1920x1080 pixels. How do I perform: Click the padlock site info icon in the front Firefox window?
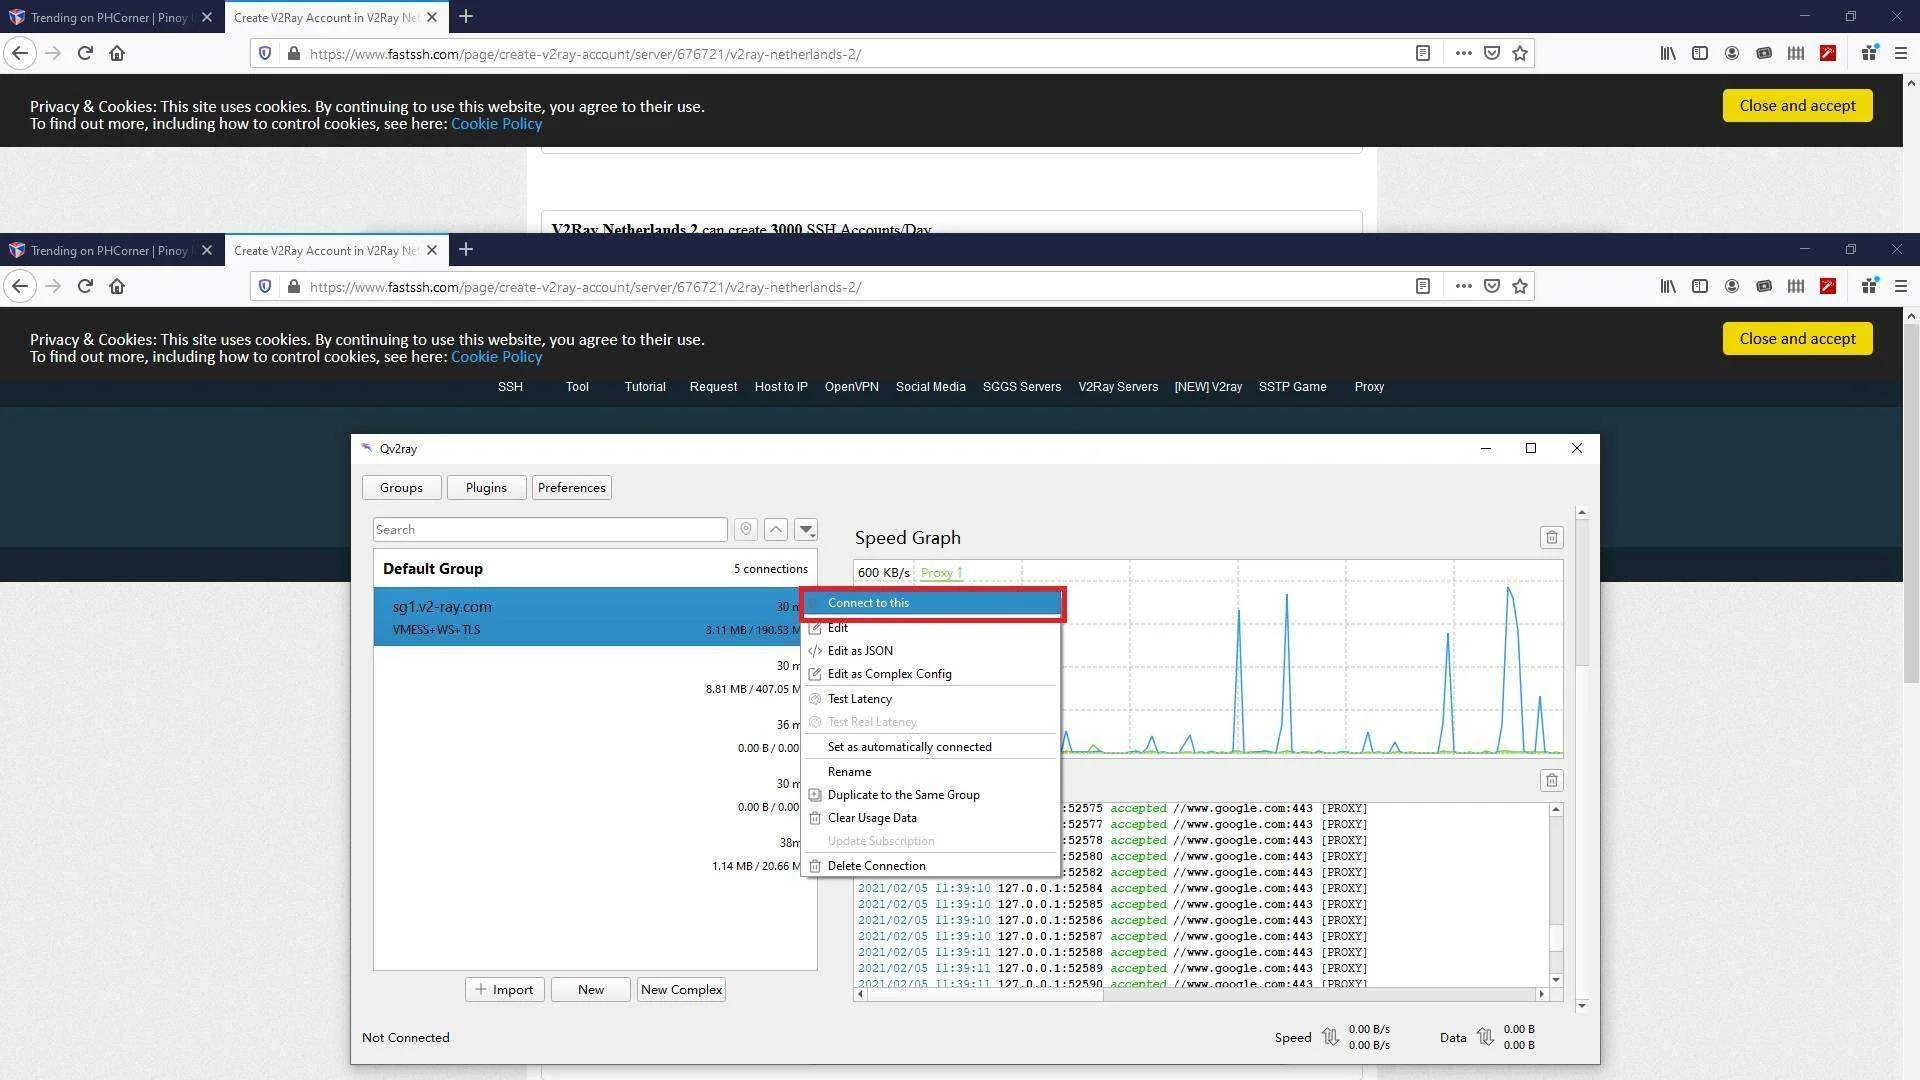point(293,287)
